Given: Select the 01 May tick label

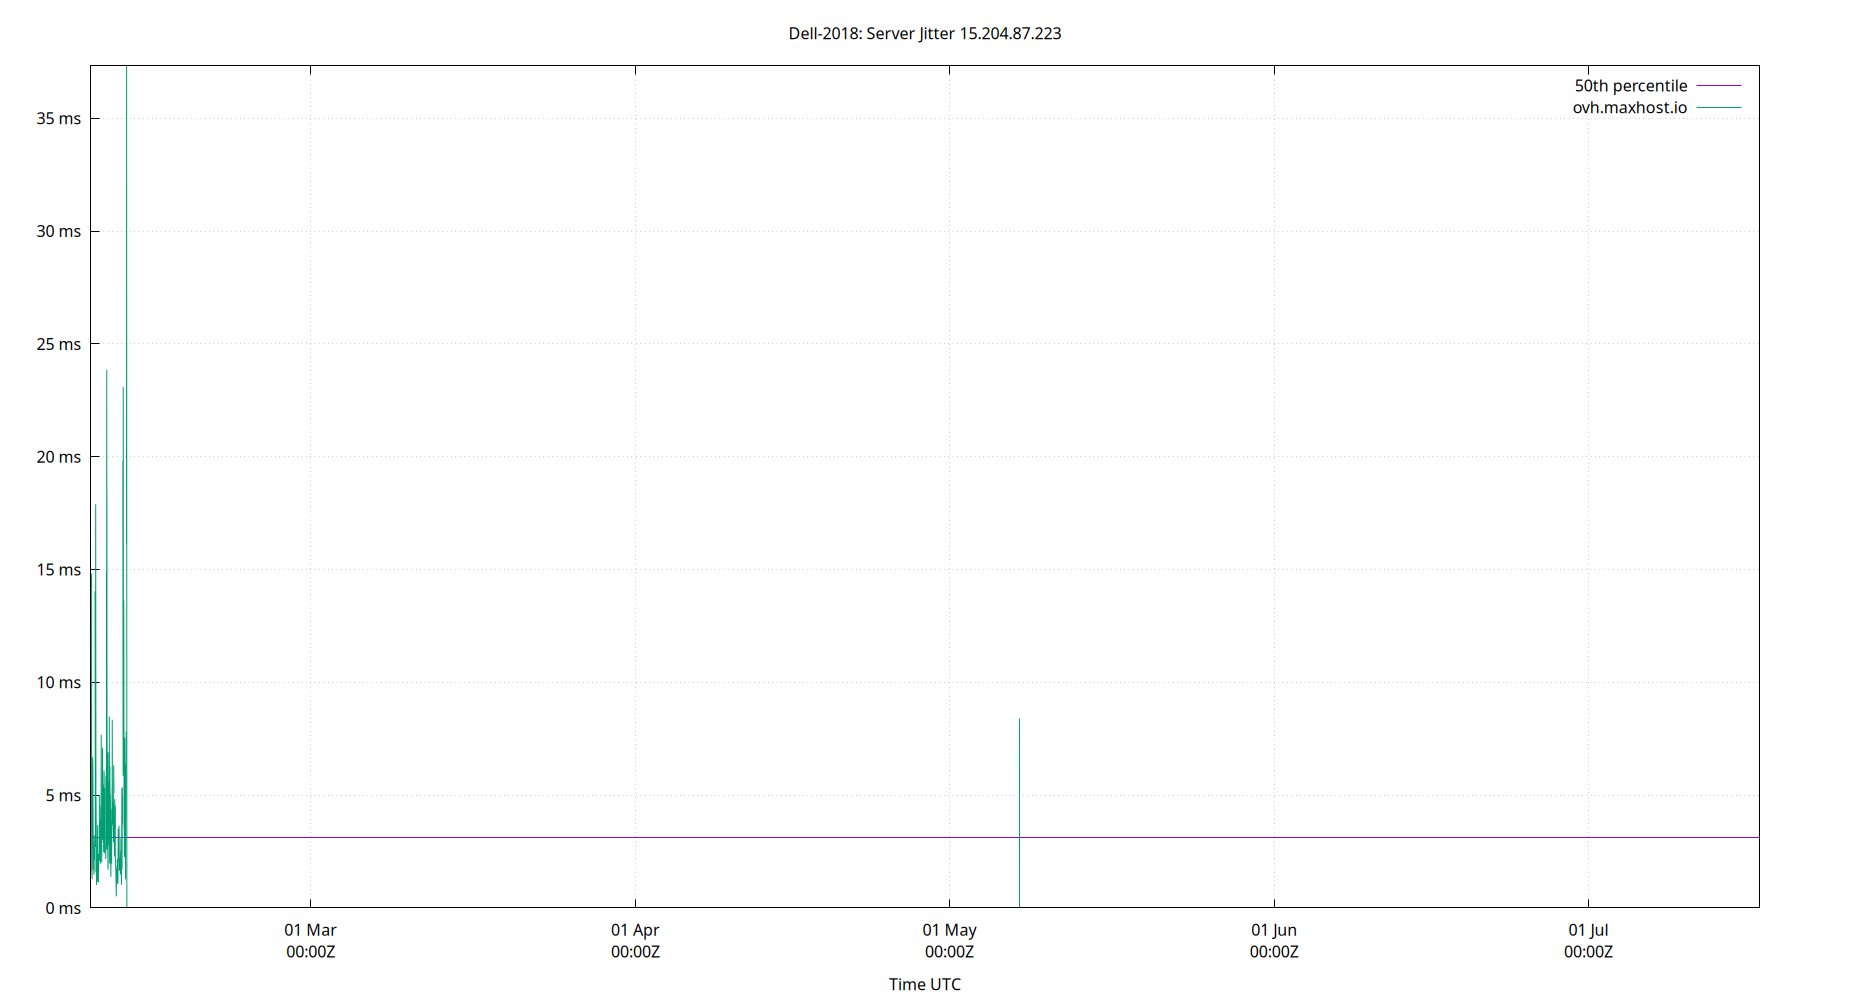Looking at the screenshot, I should tap(950, 929).
